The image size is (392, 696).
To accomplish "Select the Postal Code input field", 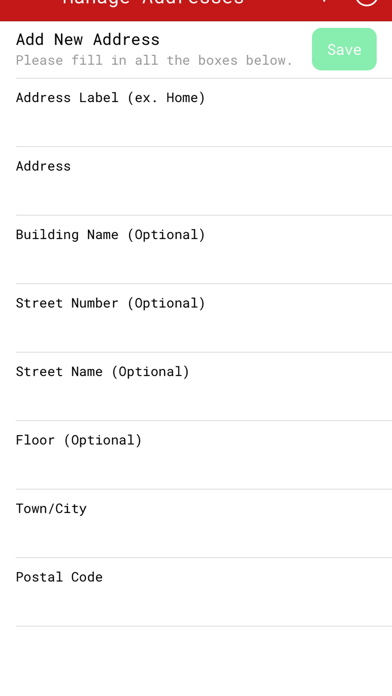I will (204, 592).
